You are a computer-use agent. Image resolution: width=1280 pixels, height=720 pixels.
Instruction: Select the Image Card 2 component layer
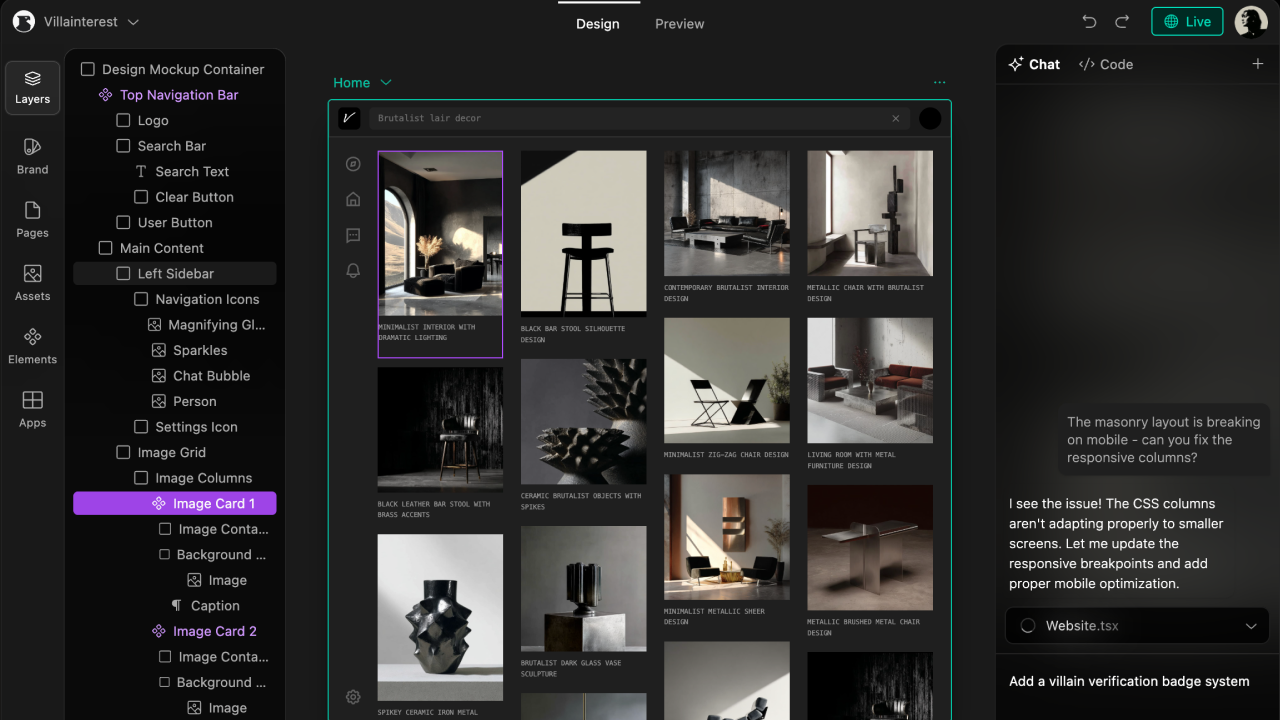(x=204, y=631)
